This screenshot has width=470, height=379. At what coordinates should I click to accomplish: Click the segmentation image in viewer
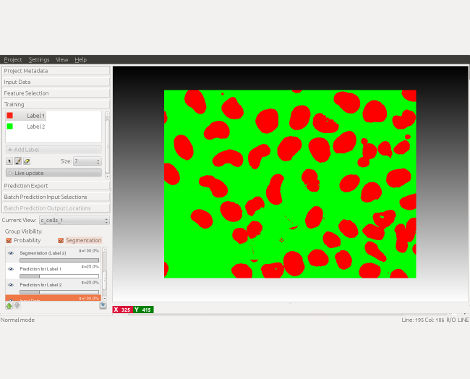tap(290, 184)
